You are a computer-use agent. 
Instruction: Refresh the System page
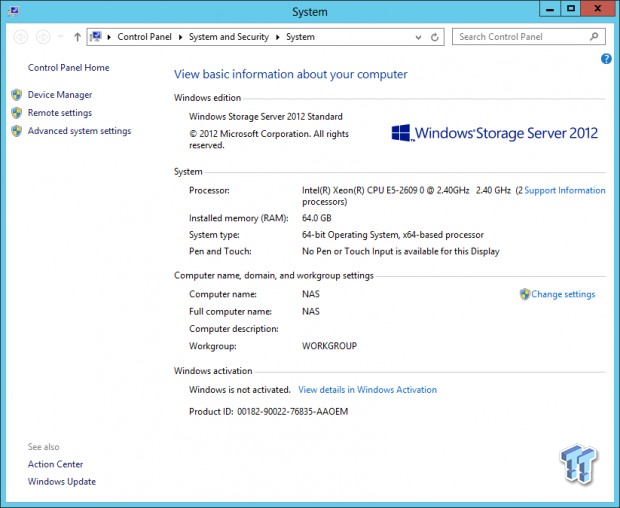(435, 37)
